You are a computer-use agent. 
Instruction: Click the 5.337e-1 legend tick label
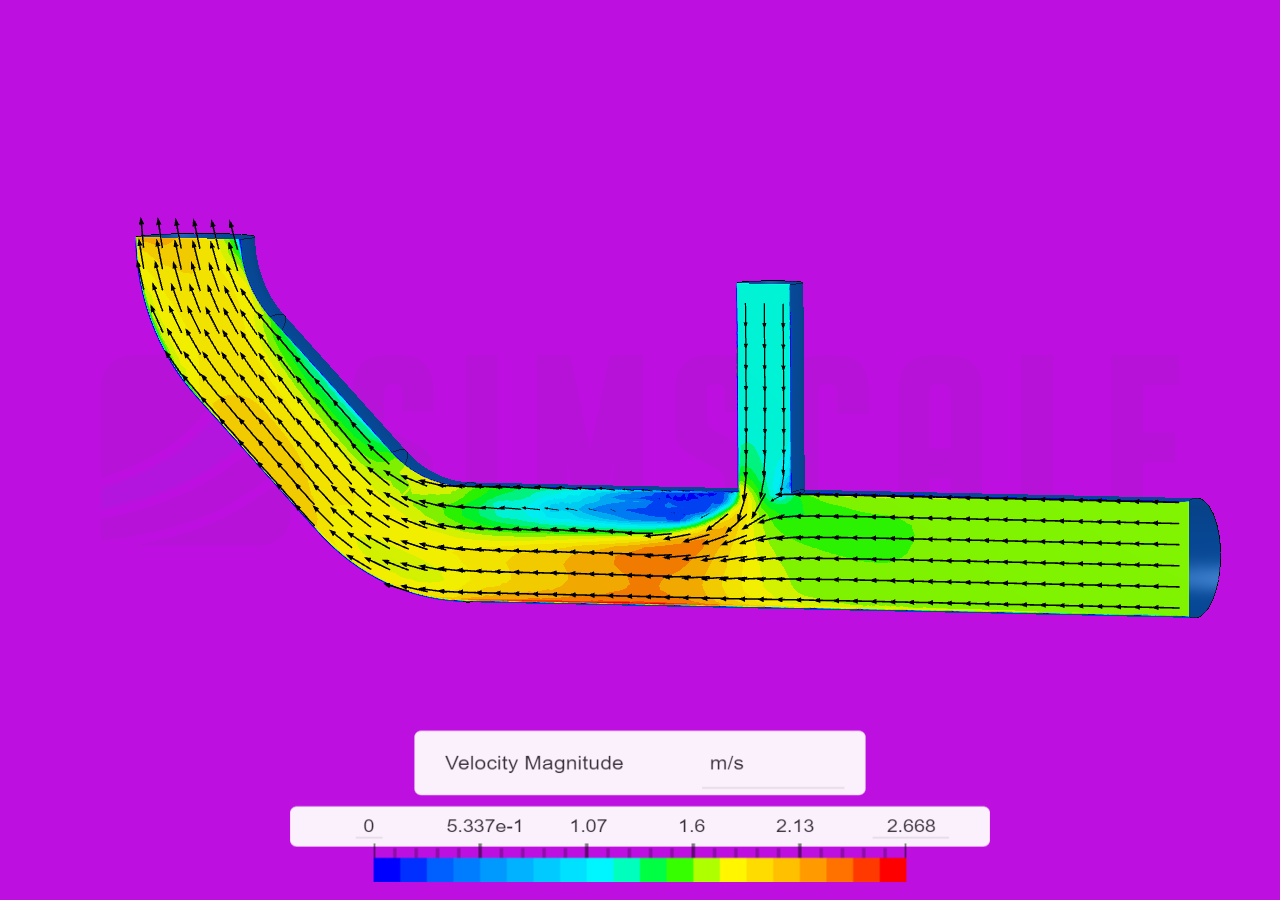click(x=484, y=826)
